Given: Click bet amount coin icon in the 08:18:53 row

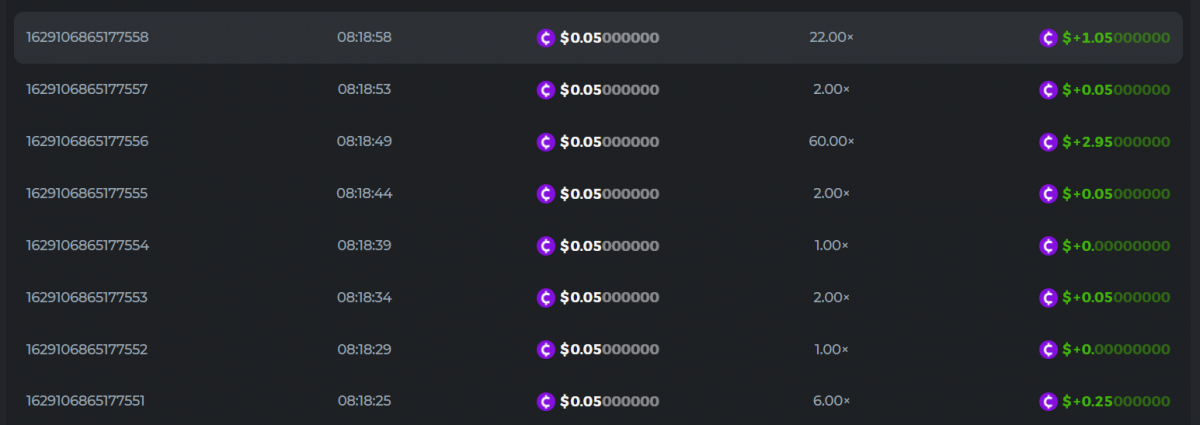Looking at the screenshot, I should coord(546,90).
